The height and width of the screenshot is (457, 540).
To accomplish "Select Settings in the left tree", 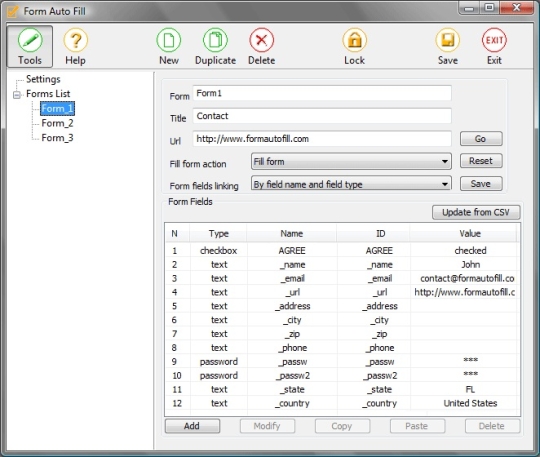I will click(x=43, y=79).
